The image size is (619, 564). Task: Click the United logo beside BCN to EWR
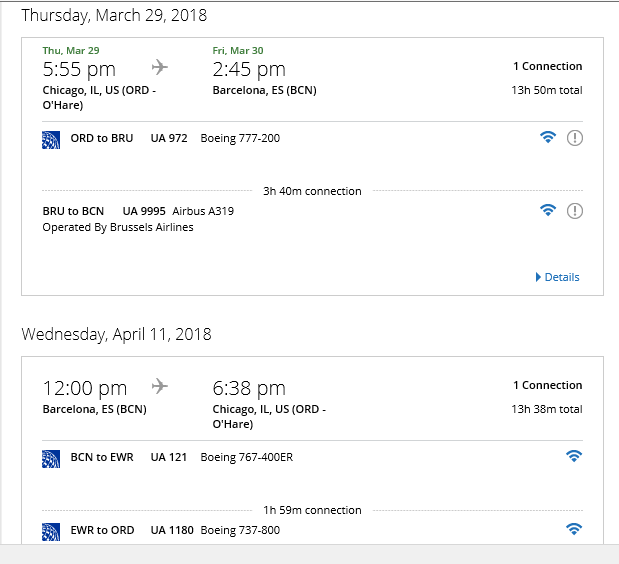click(51, 459)
